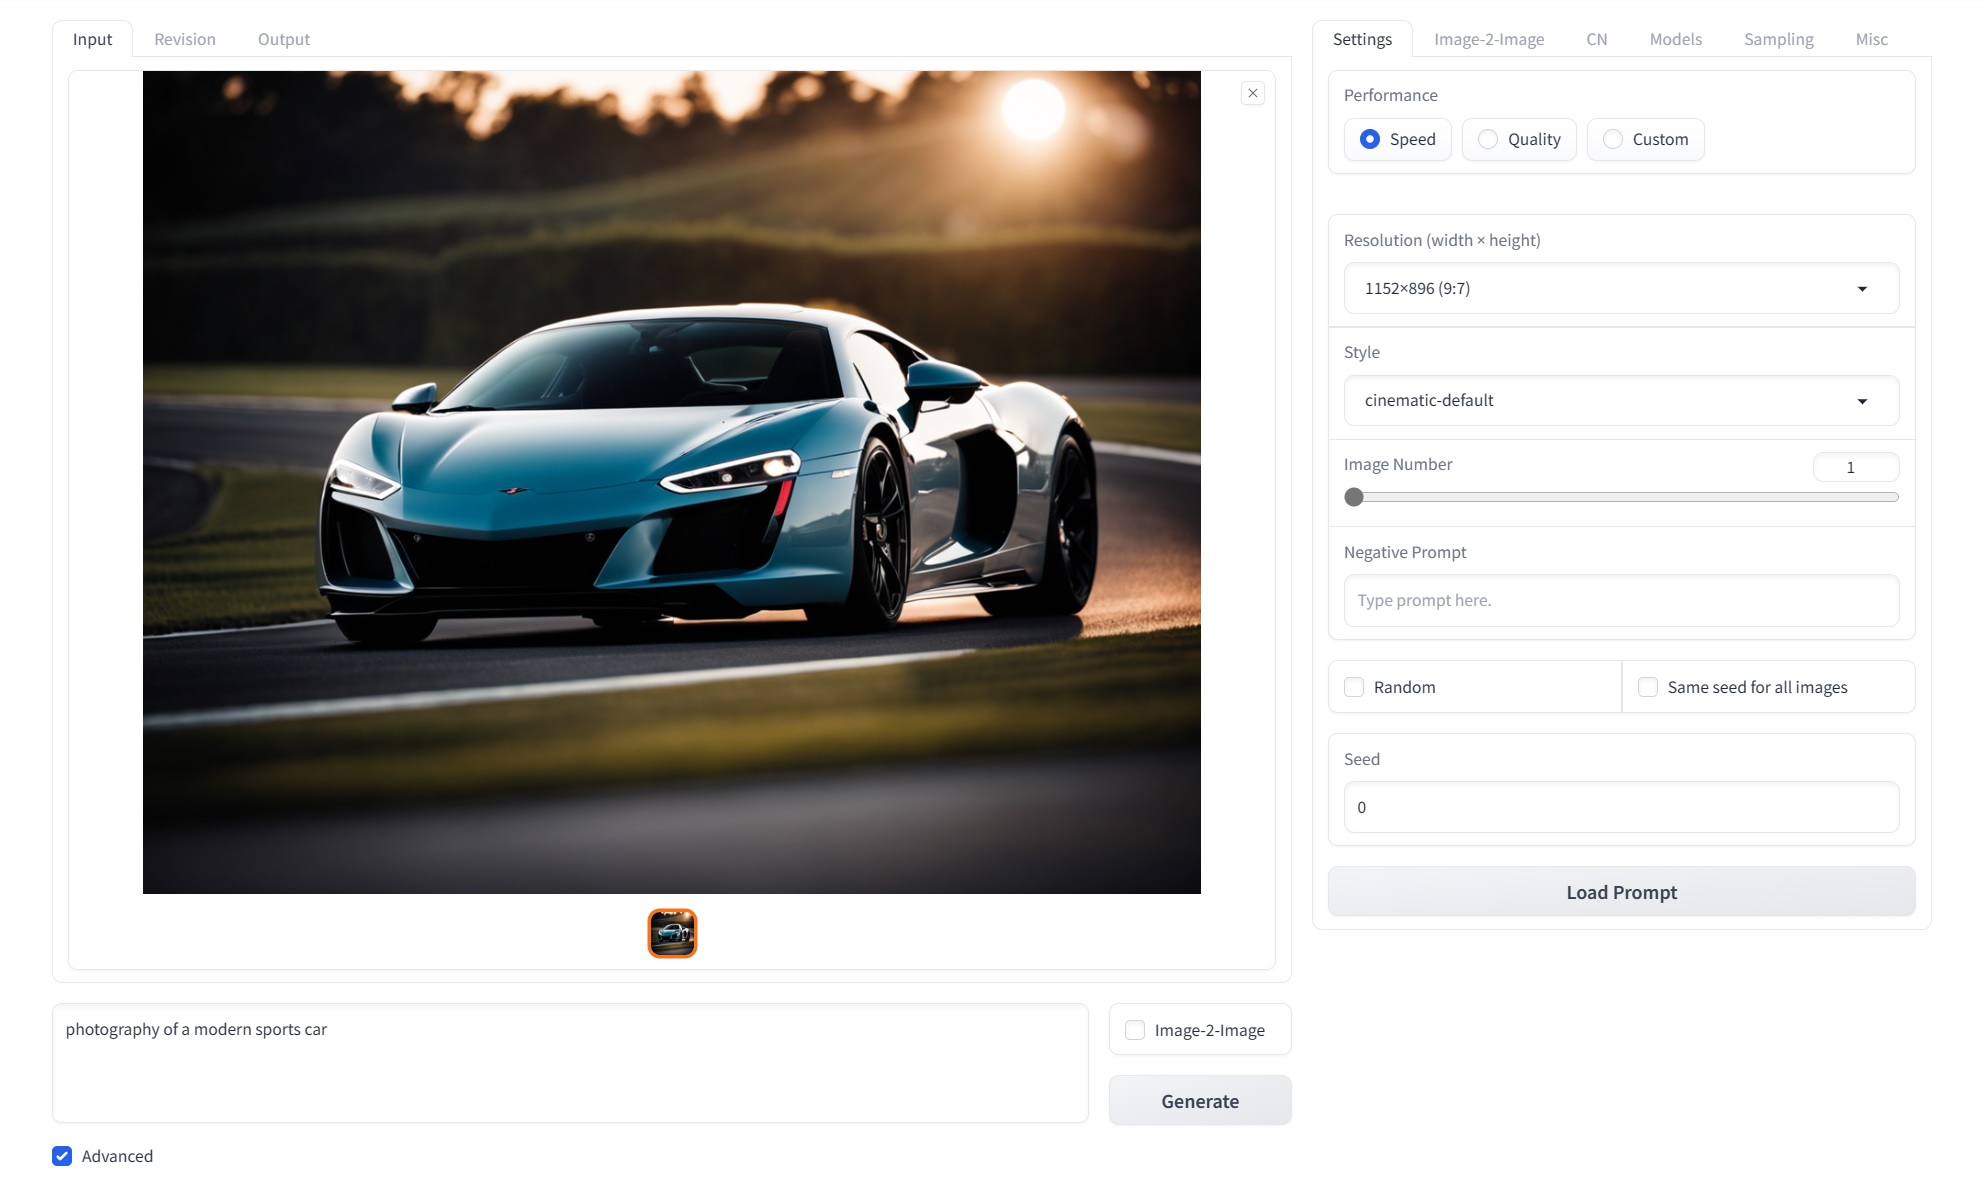Choose Quality performance mode

pyautogui.click(x=1488, y=139)
